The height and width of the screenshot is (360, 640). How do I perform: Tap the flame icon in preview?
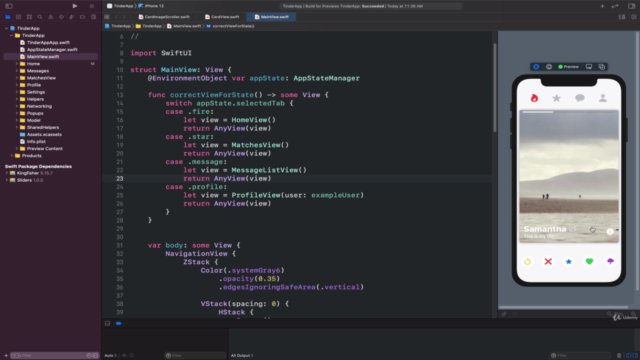[x=534, y=98]
